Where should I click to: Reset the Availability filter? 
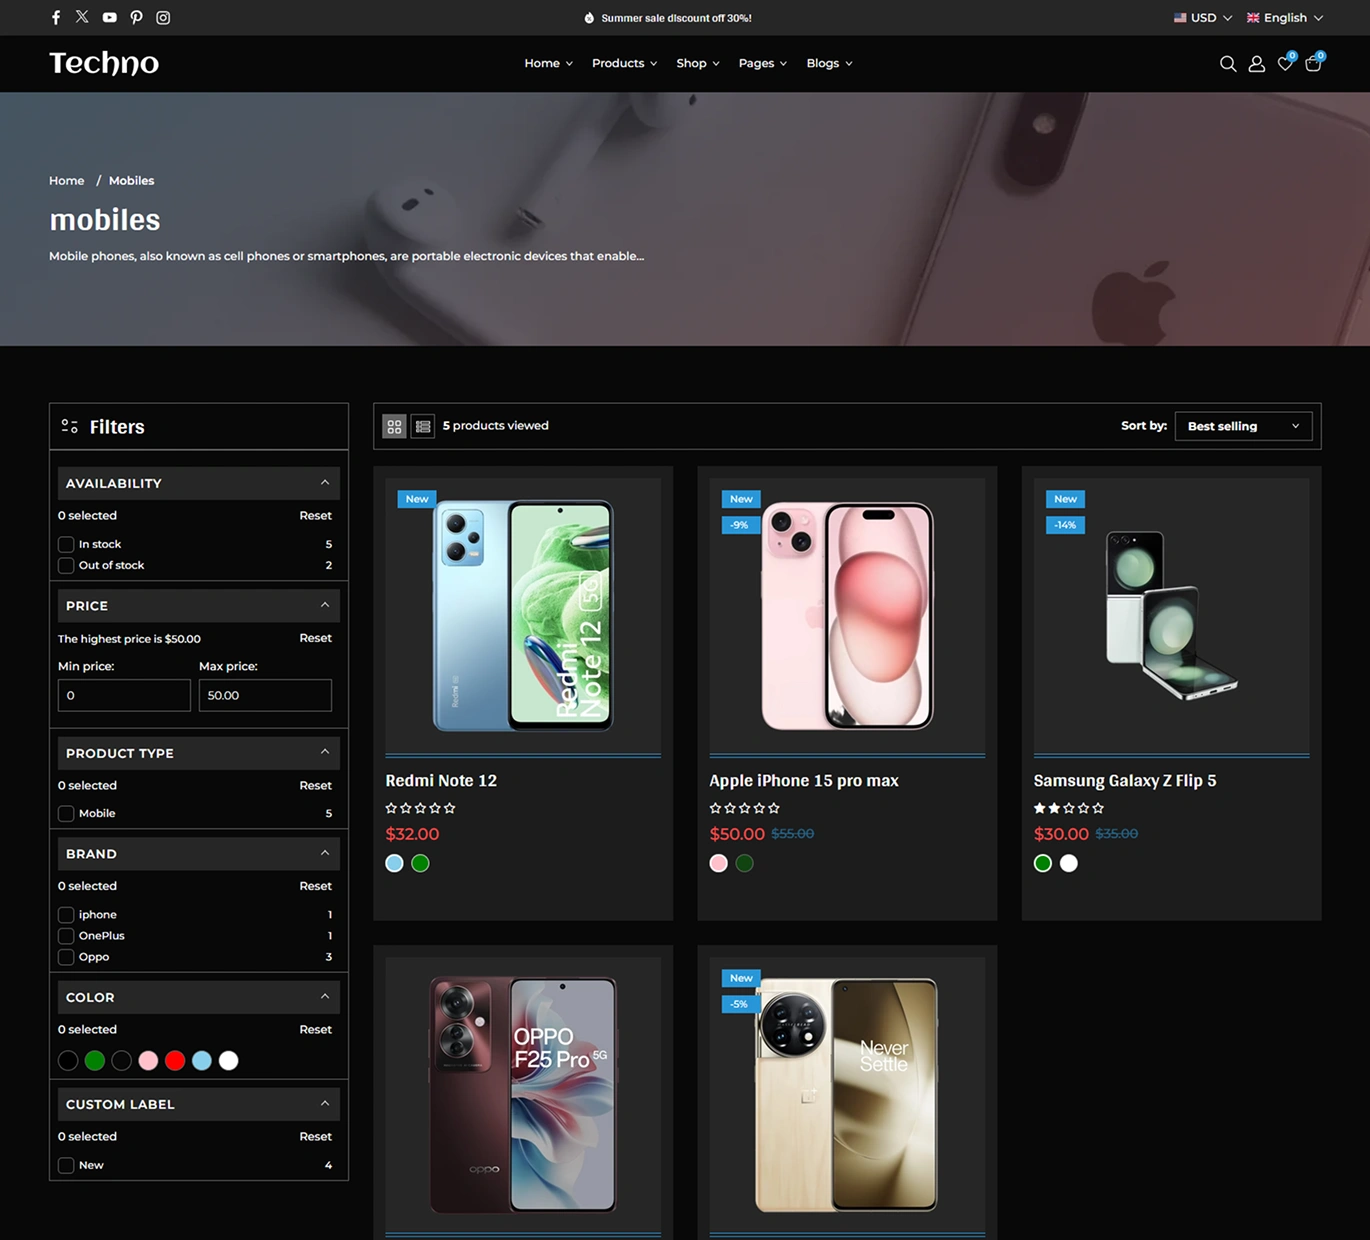(315, 516)
